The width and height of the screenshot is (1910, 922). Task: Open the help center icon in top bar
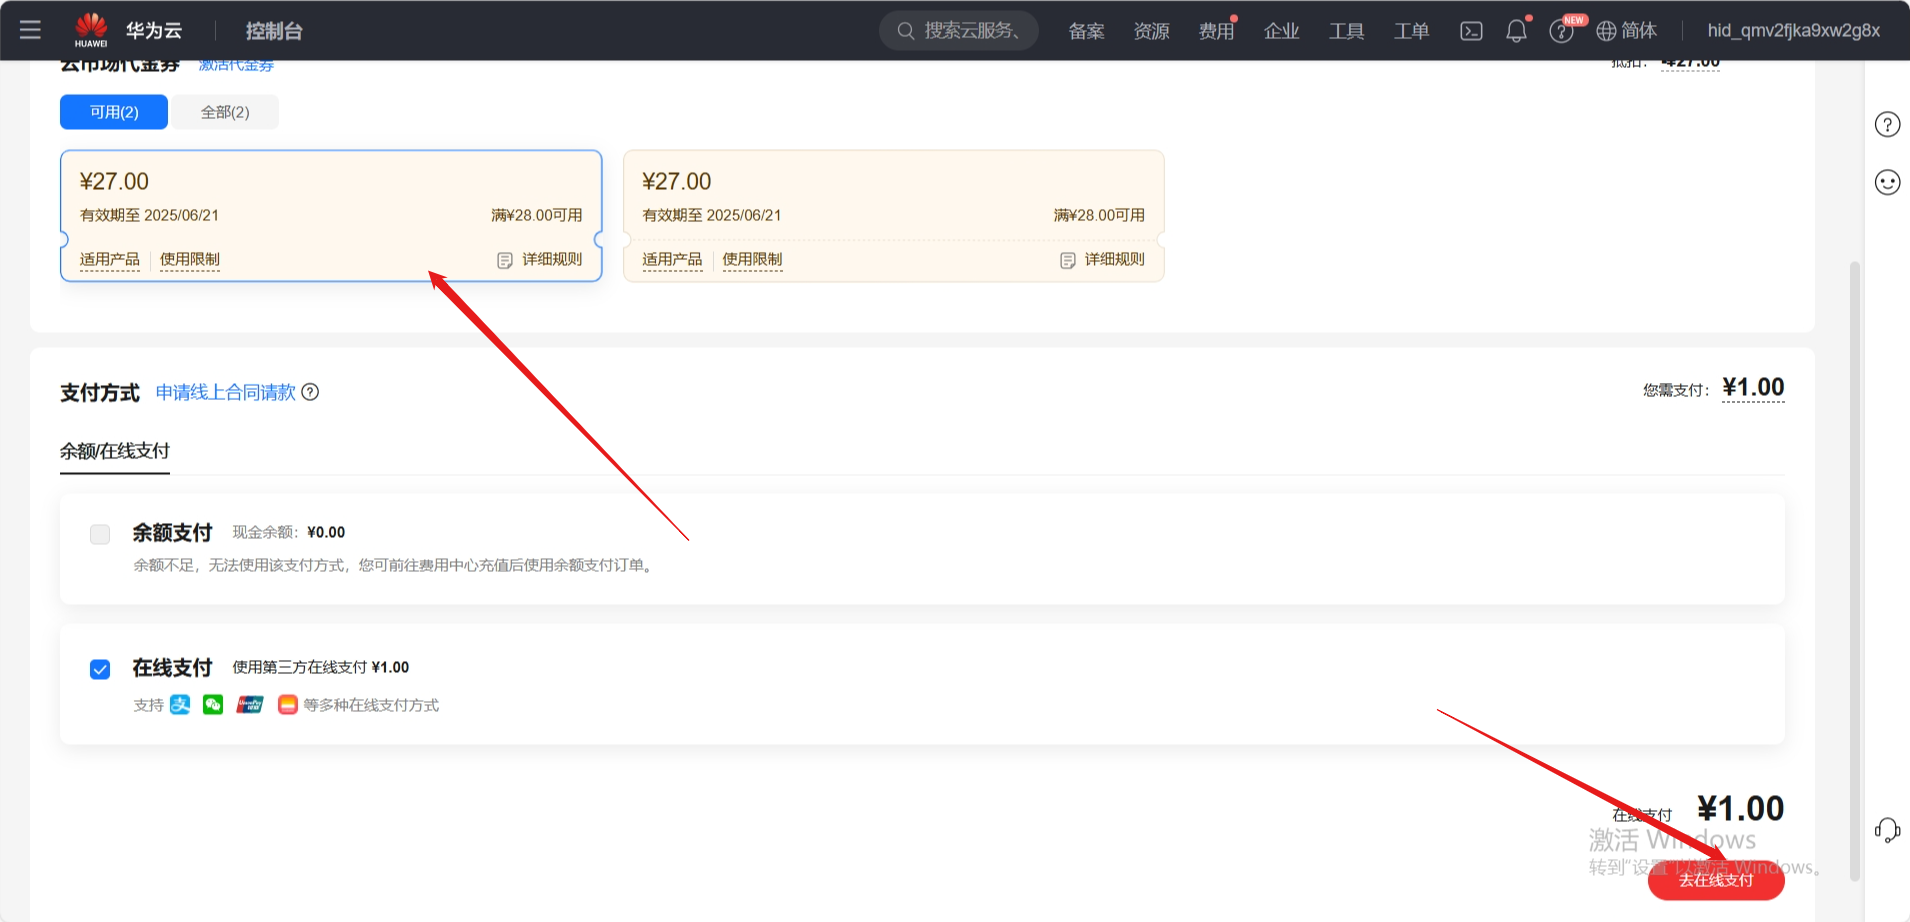pyautogui.click(x=1560, y=31)
